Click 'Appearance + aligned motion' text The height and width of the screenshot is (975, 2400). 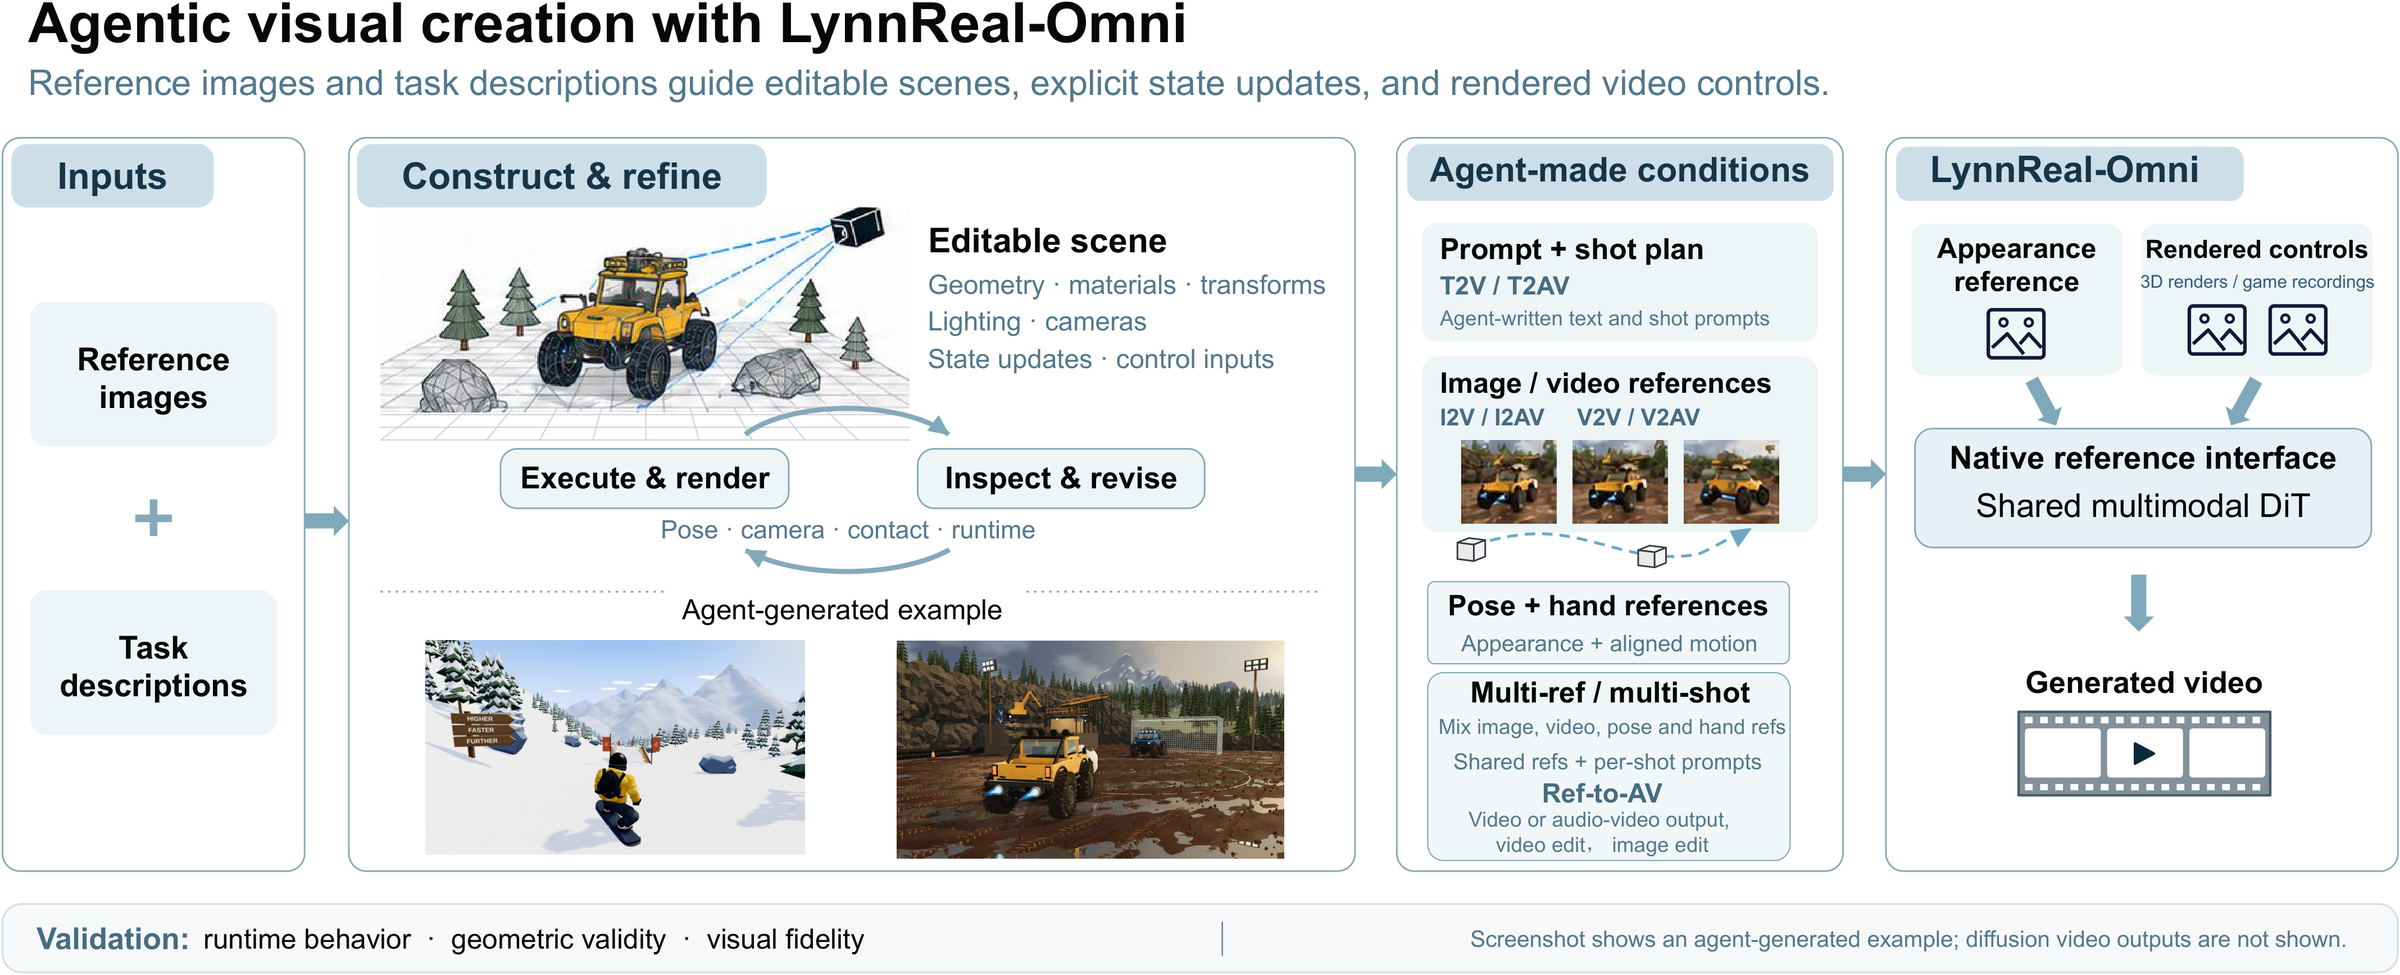tap(1608, 644)
